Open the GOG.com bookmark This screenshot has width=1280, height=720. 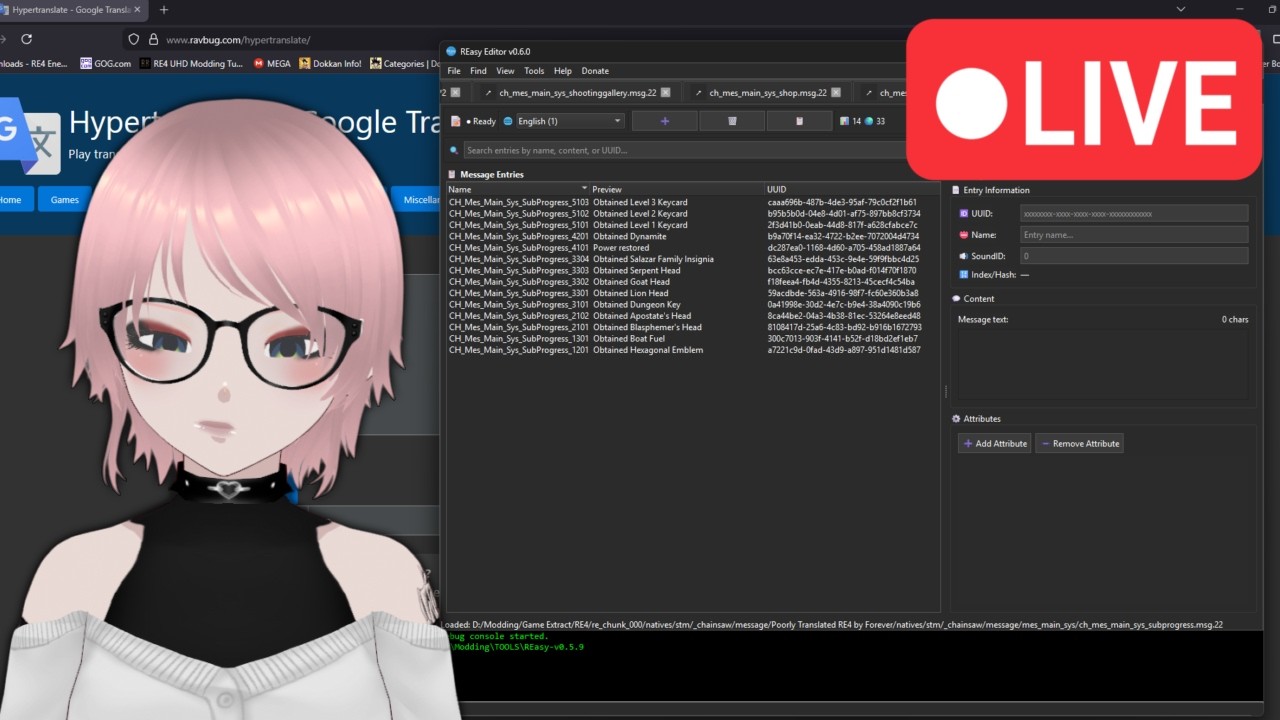tap(105, 63)
